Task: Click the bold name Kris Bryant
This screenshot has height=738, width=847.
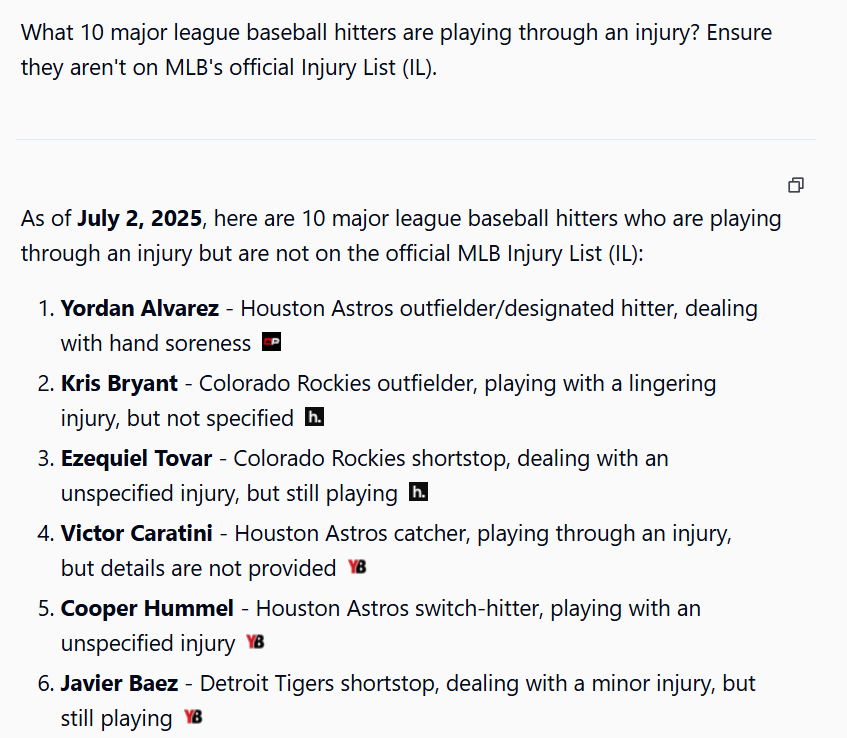Action: [x=119, y=384]
